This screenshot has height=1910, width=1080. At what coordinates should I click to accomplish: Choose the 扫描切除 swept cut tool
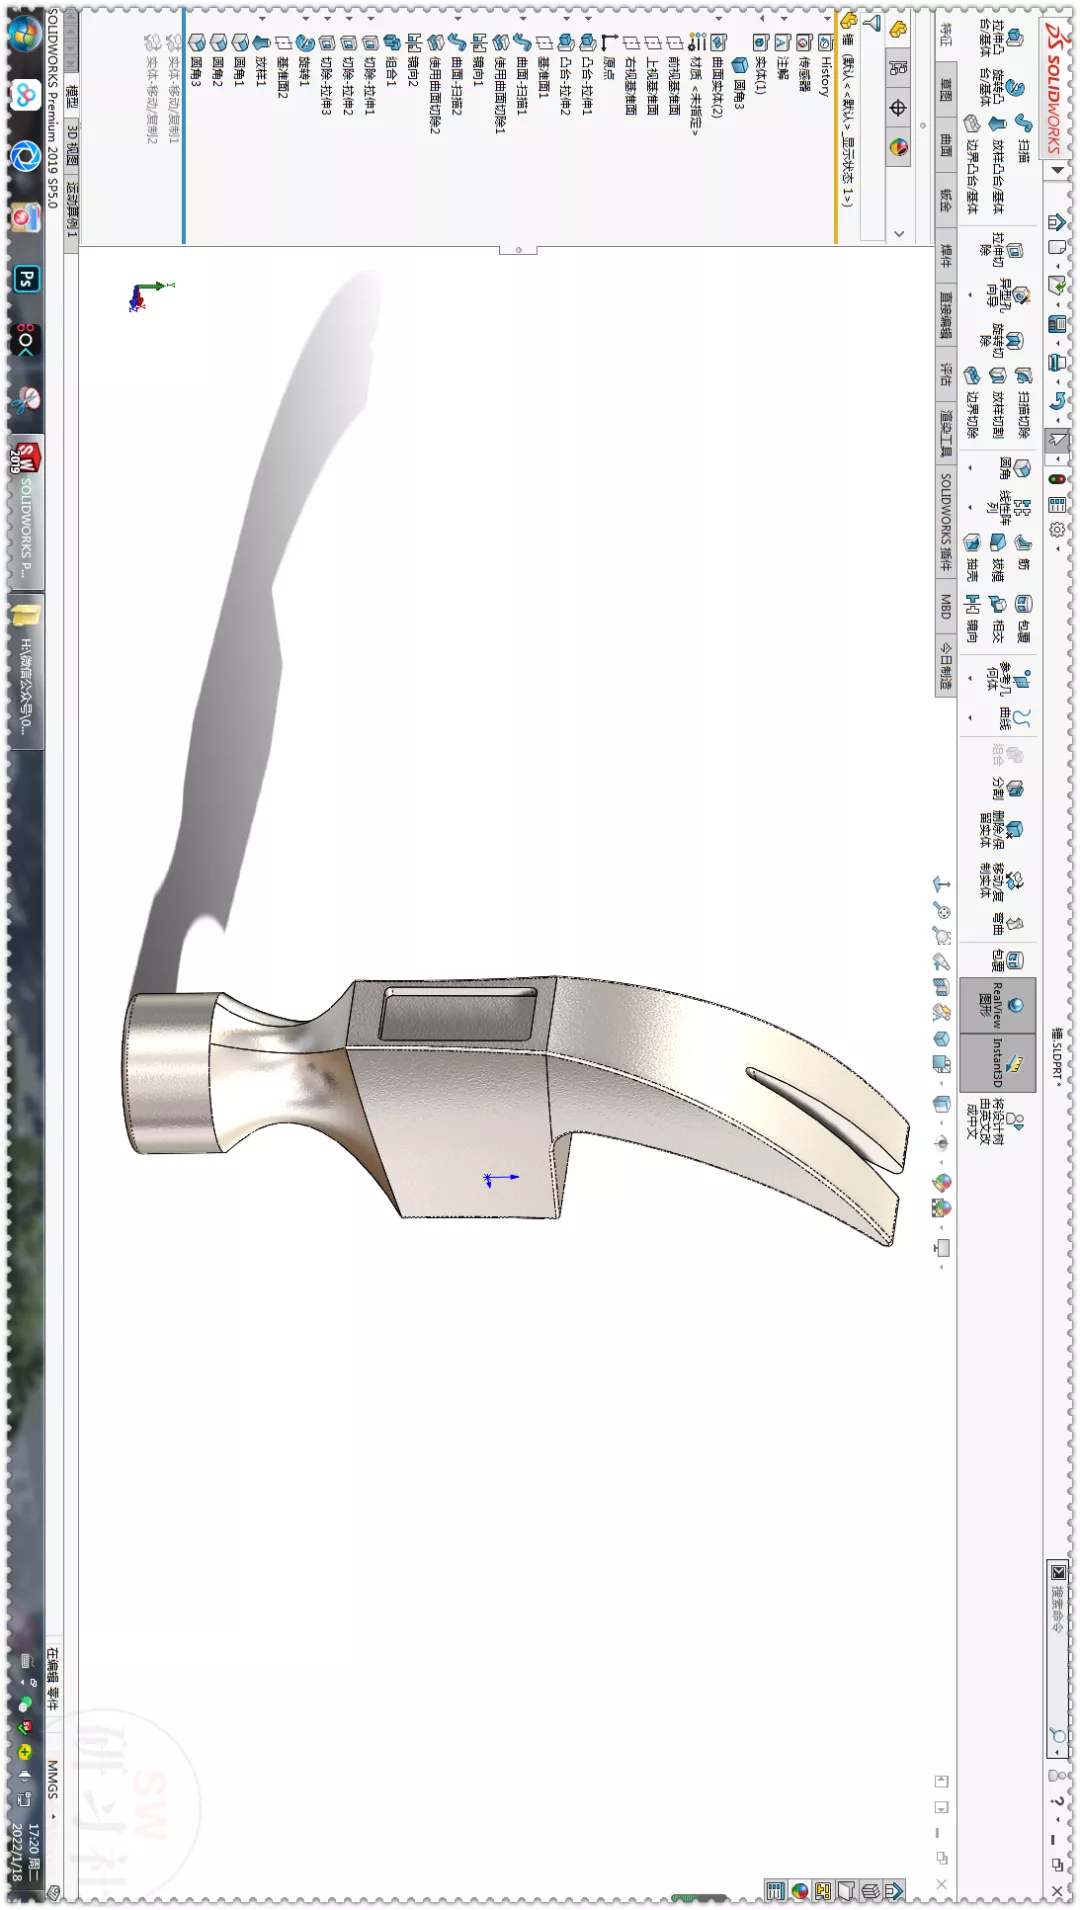click(x=1024, y=402)
